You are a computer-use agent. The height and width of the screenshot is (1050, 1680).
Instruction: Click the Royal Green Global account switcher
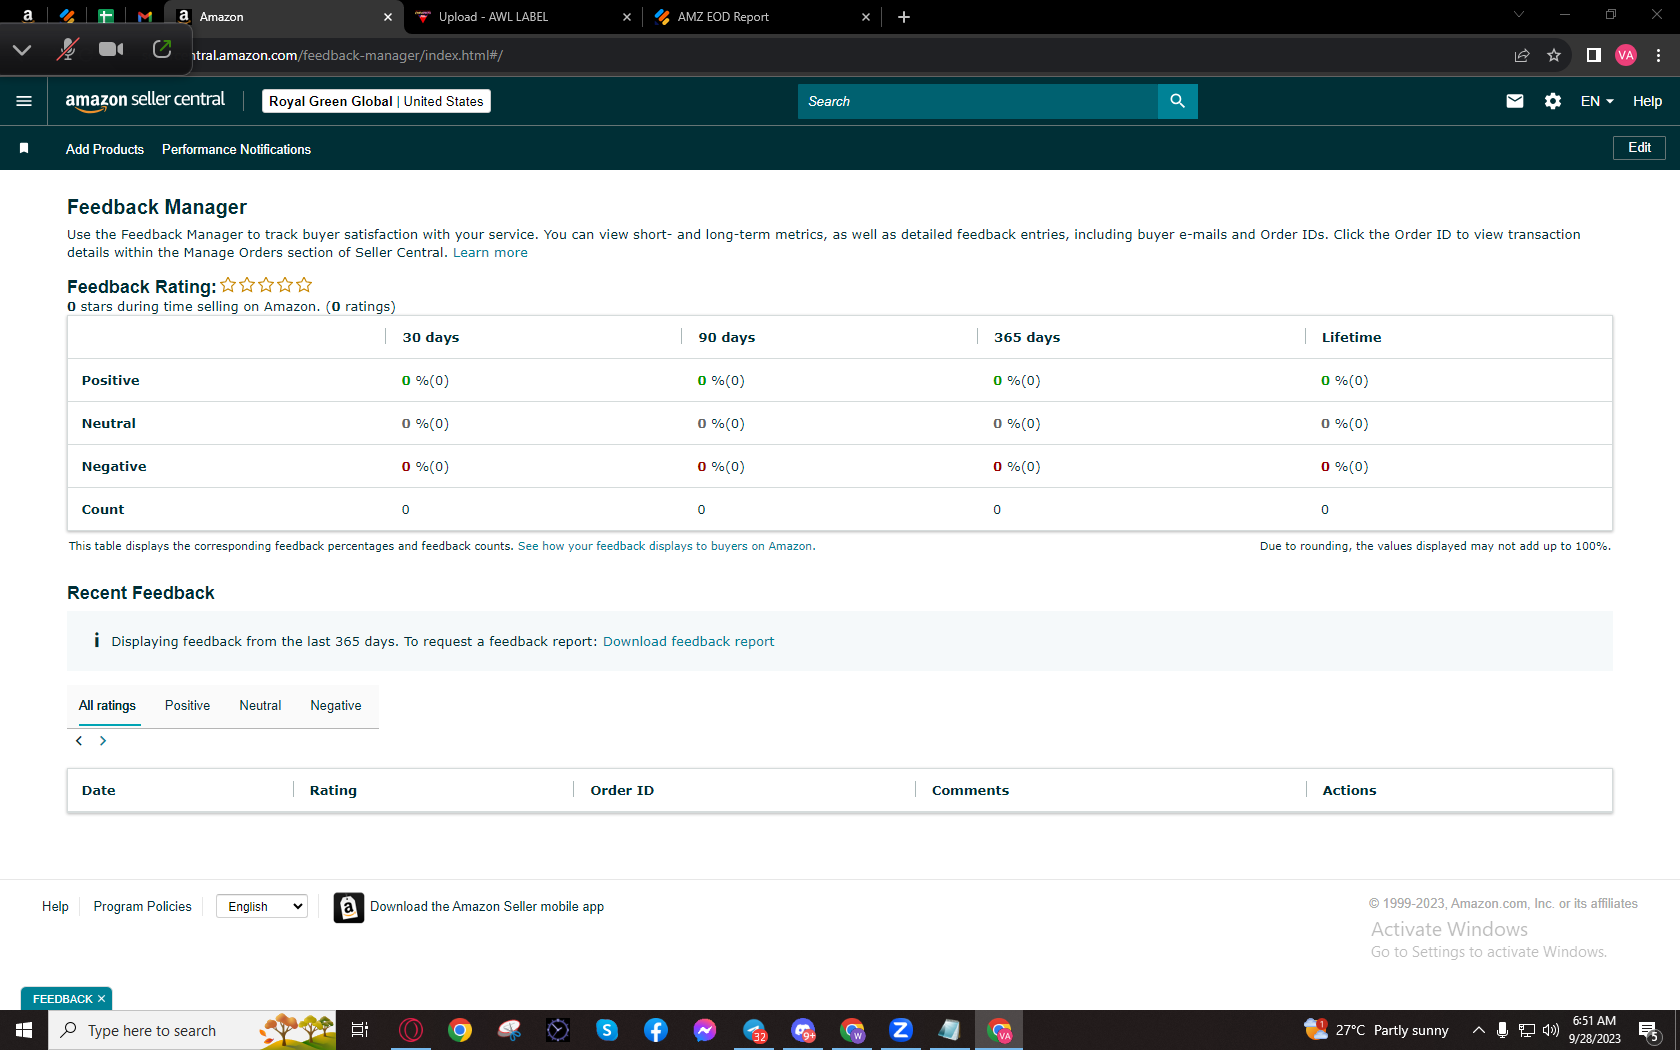(376, 101)
